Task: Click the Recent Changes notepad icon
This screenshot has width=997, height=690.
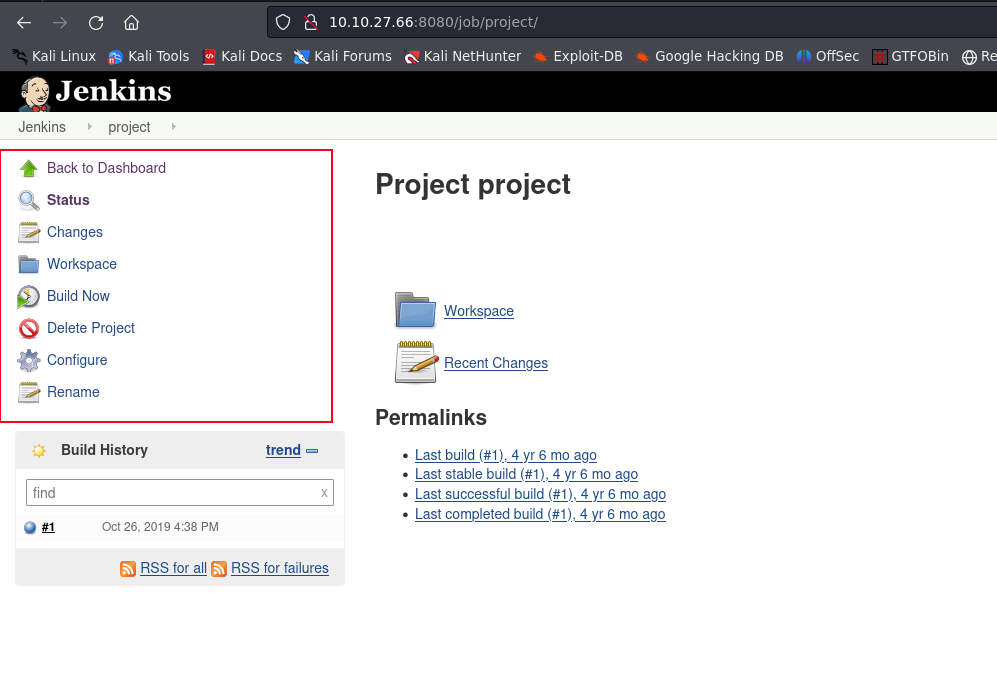Action: click(x=415, y=362)
